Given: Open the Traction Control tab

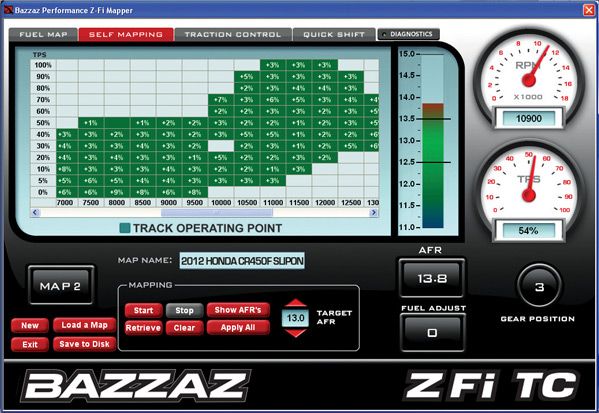Looking at the screenshot, I should coord(233,34).
